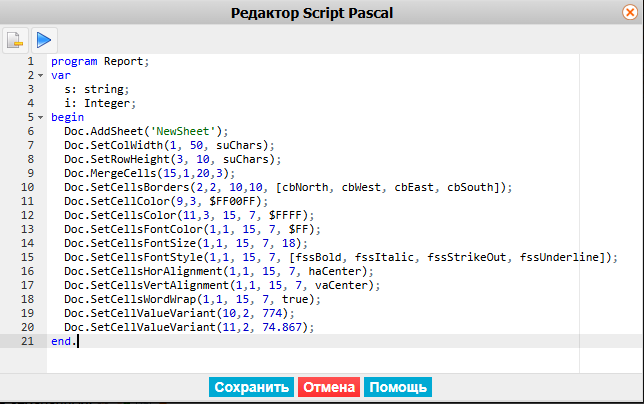Click the Doc.SetCellsFontColor line
The height and width of the screenshot is (404, 644).
coord(192,229)
